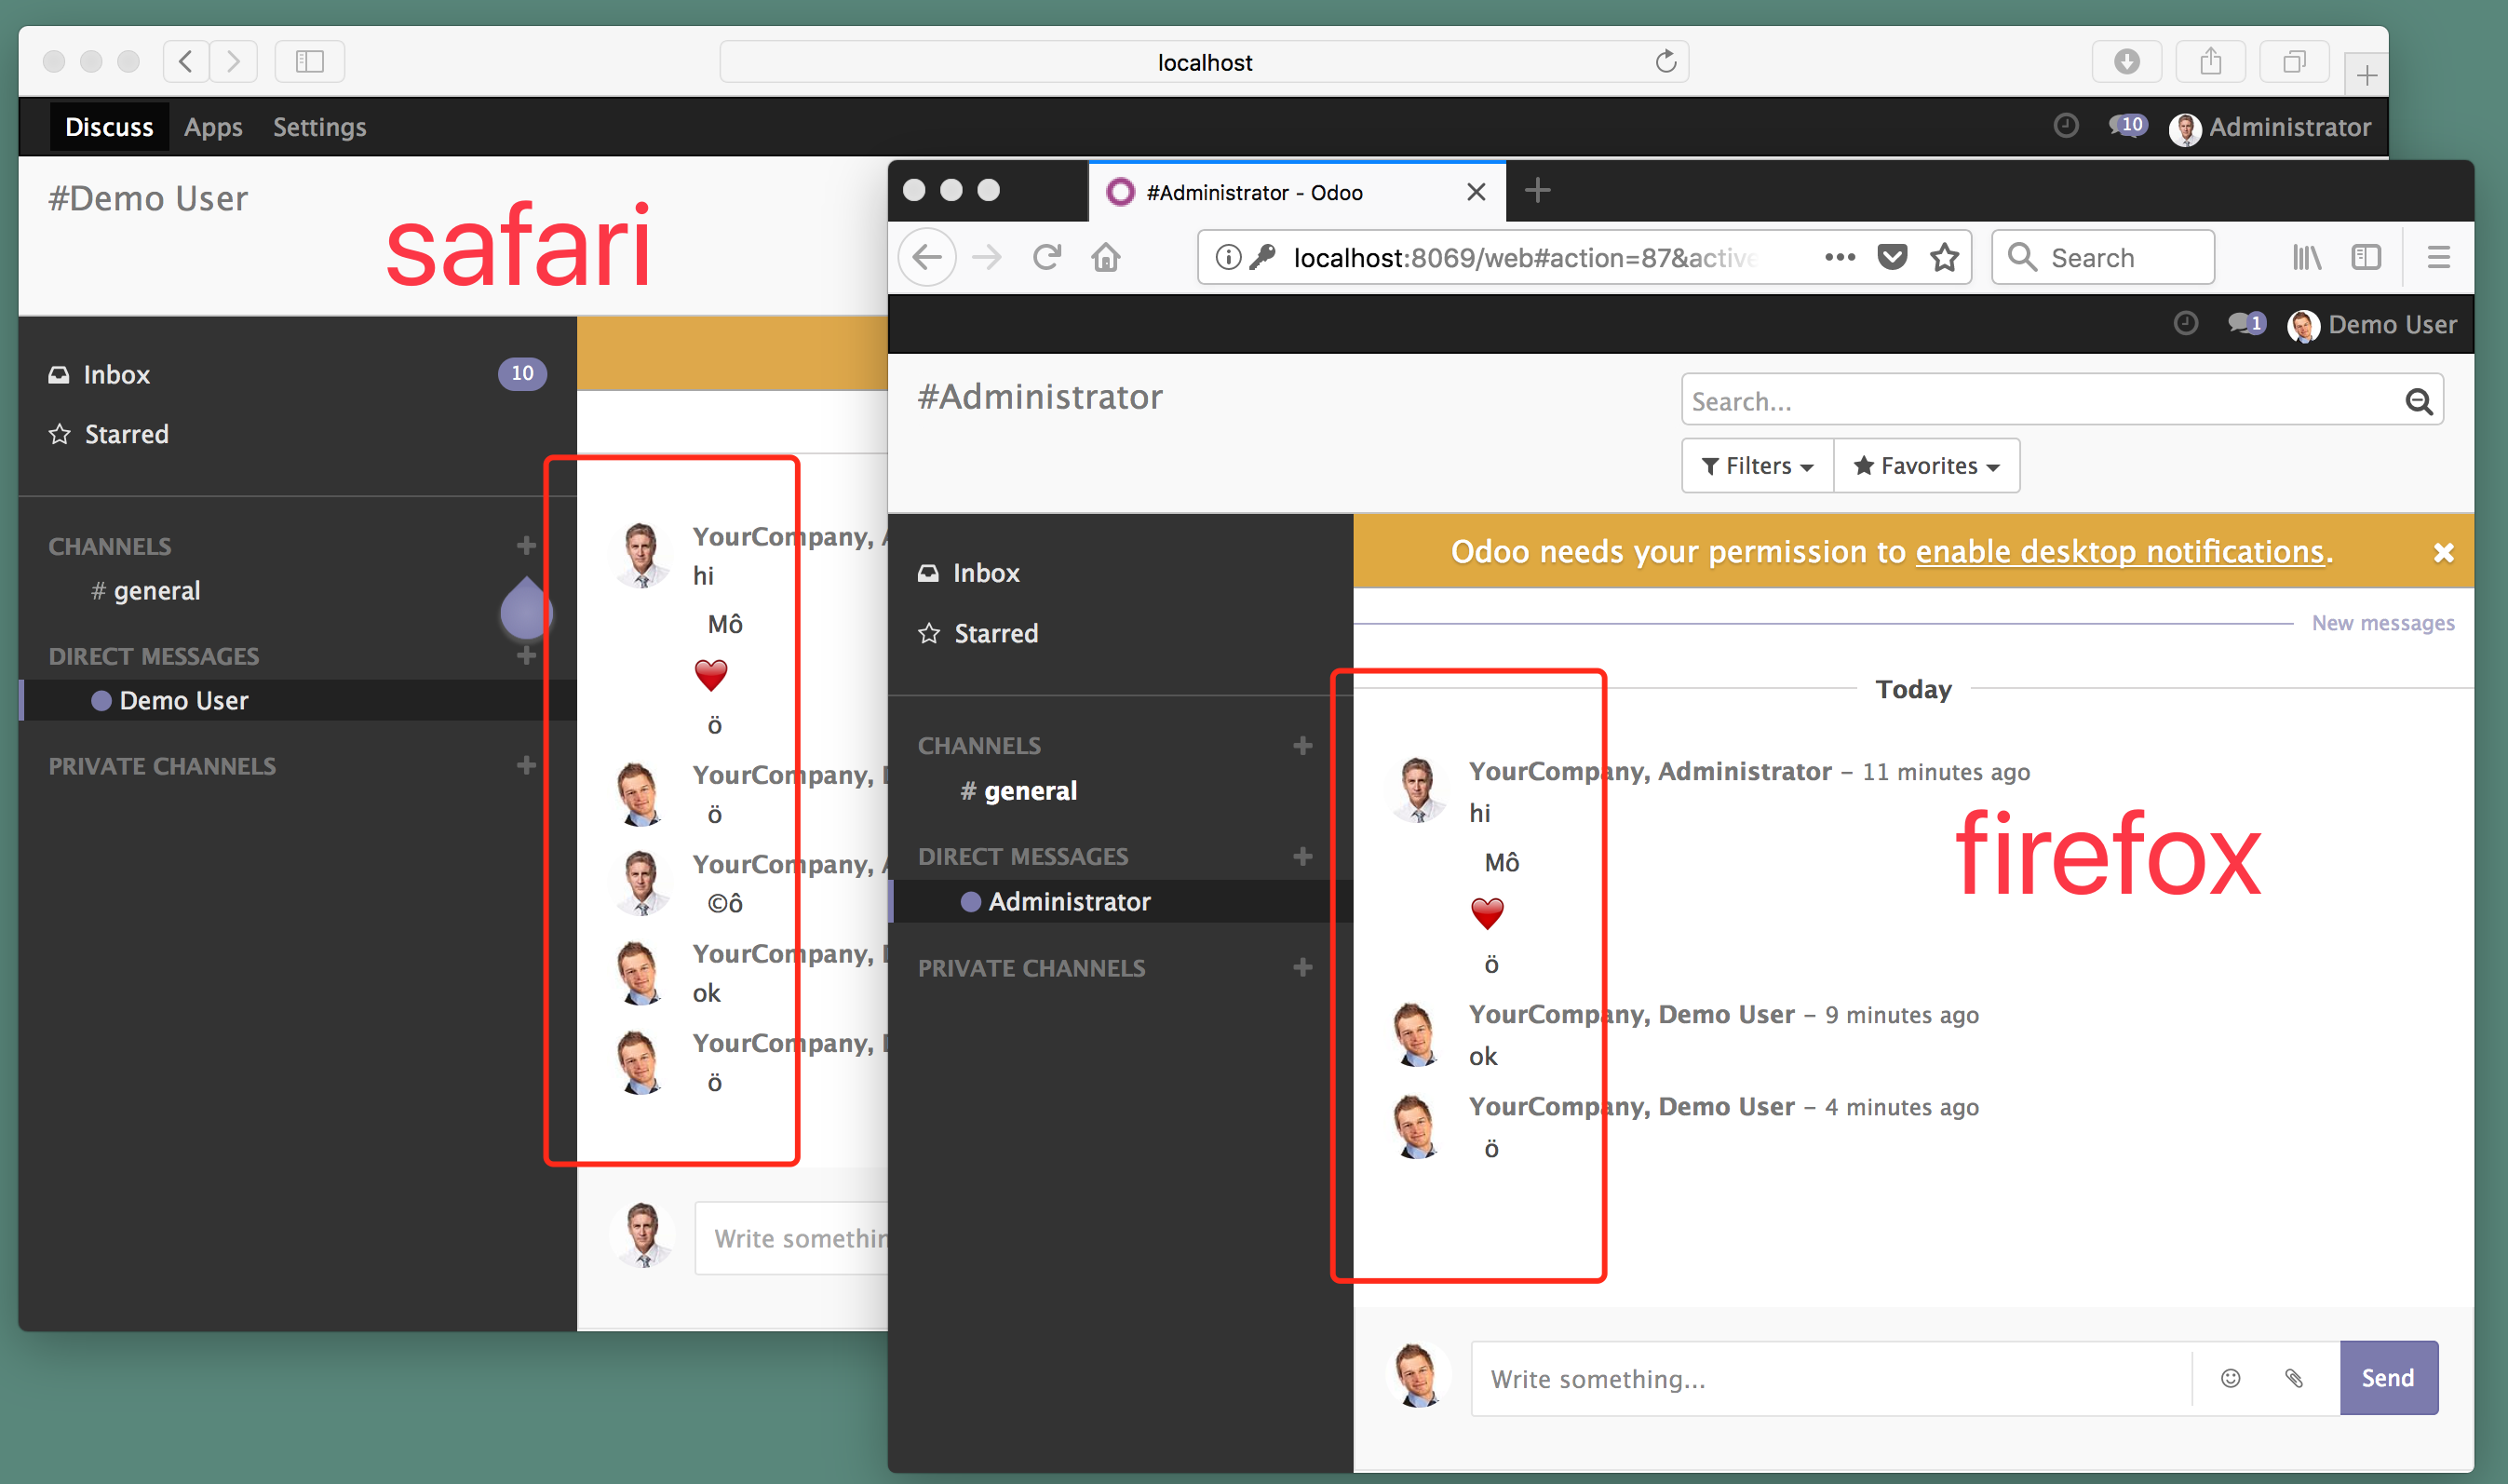
Task: Open Administrator direct message
Action: coord(1120,901)
